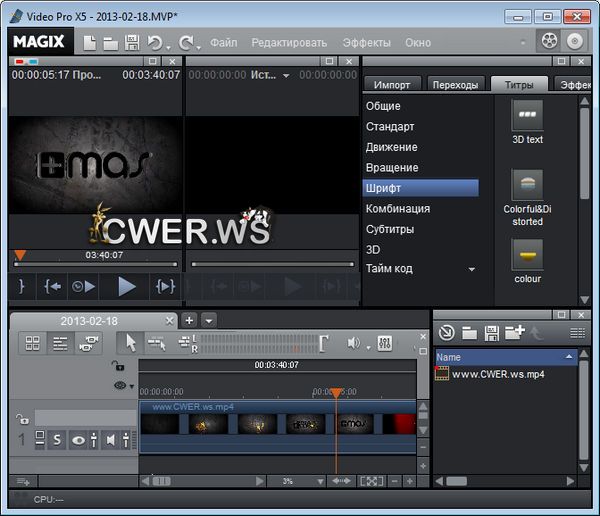Select the Шрифт title category
600x516 pixels.
421,188
